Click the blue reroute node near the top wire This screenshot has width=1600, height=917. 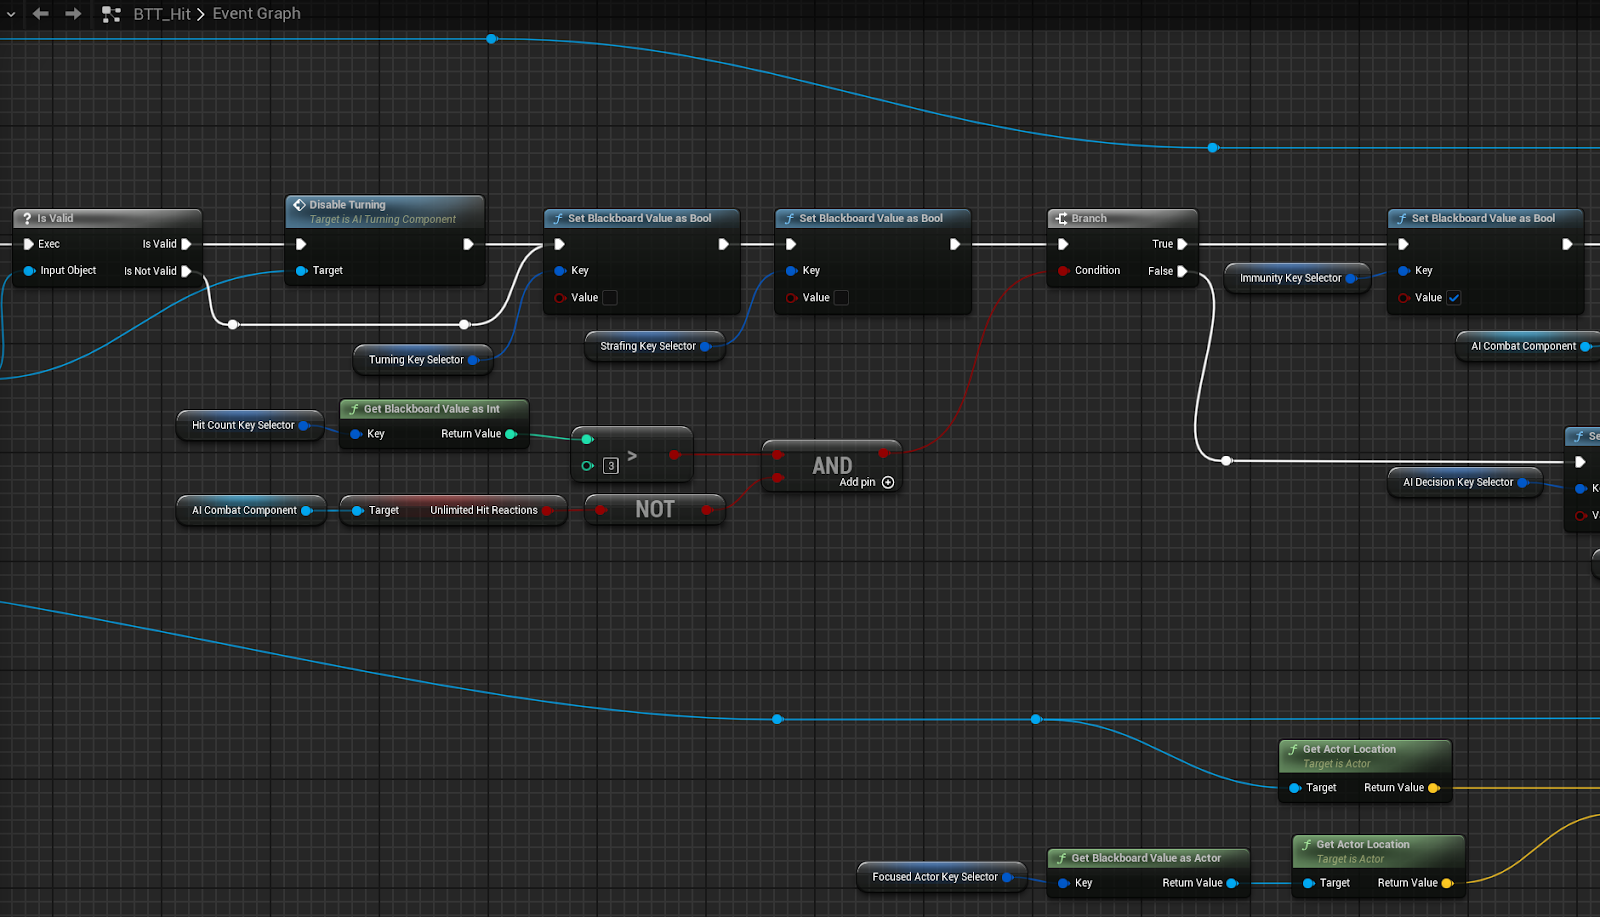tap(491, 39)
